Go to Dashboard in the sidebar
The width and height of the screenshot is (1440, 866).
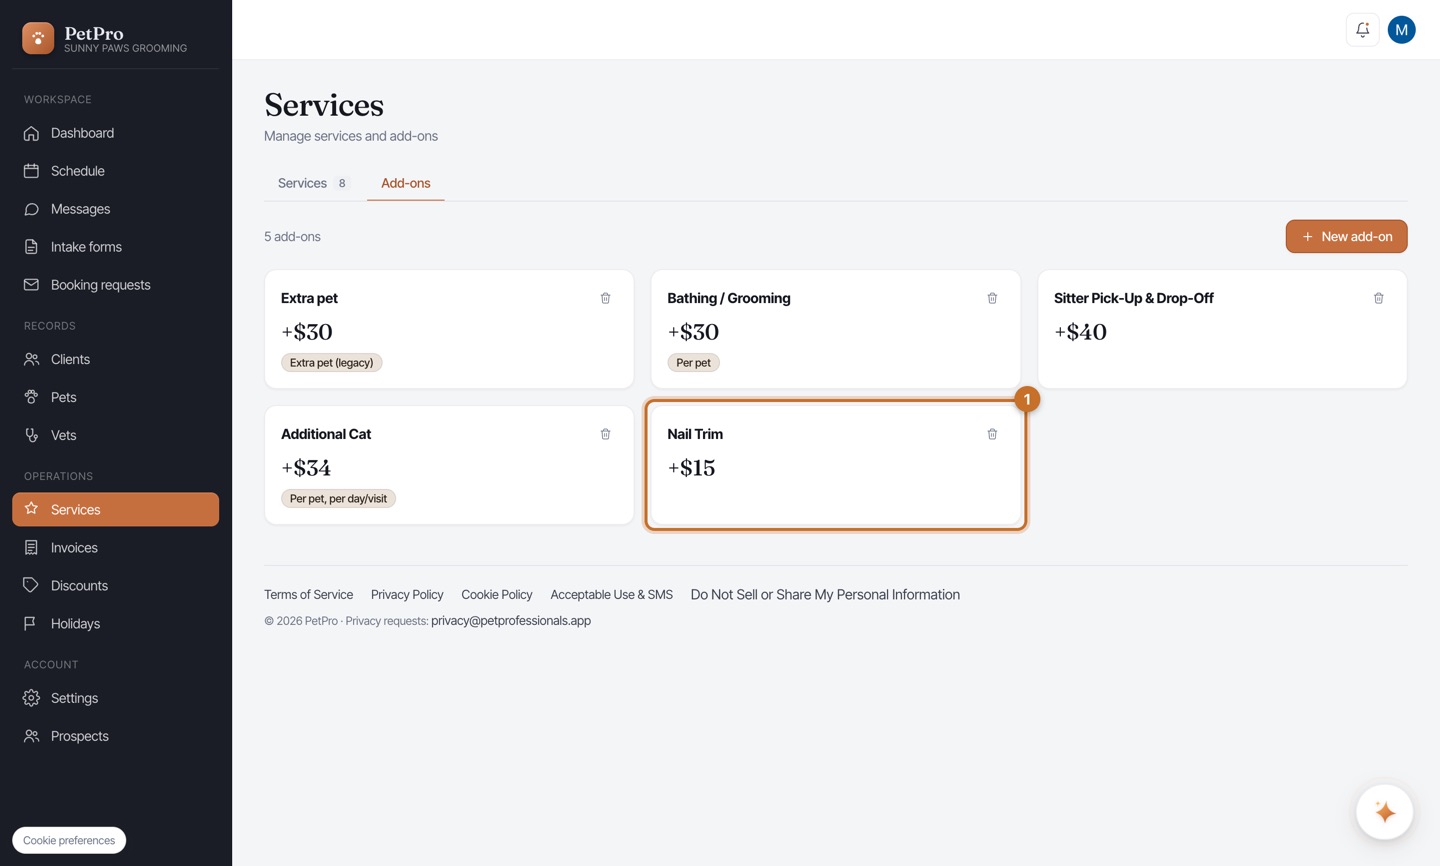tap(115, 133)
